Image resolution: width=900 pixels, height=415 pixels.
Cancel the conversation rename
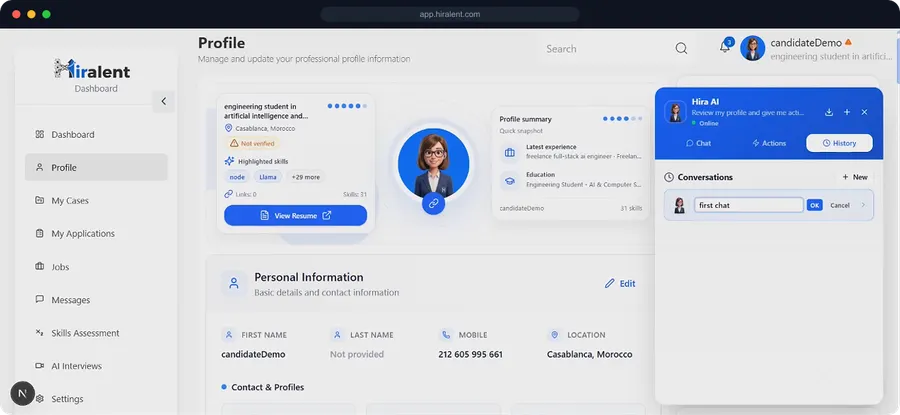pyautogui.click(x=840, y=205)
